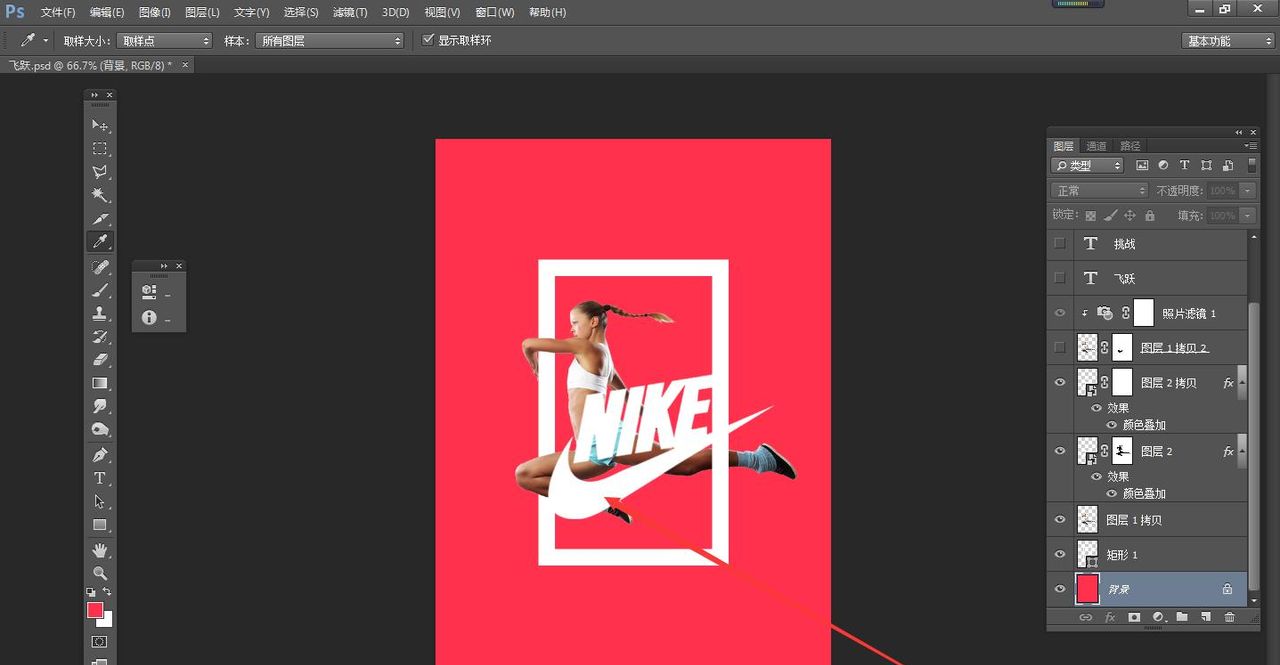
Task: Open the 取样点 sample size dropdown
Action: click(164, 41)
